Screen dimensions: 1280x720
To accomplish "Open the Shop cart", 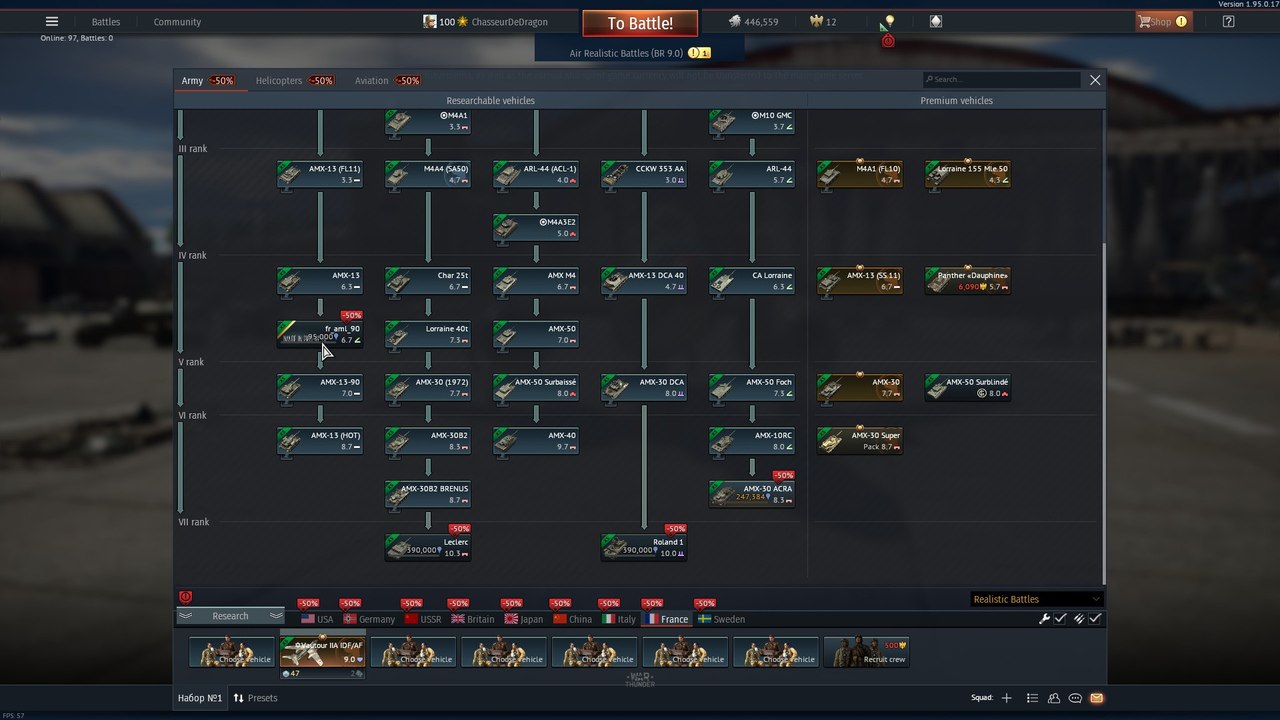I will [1162, 21].
